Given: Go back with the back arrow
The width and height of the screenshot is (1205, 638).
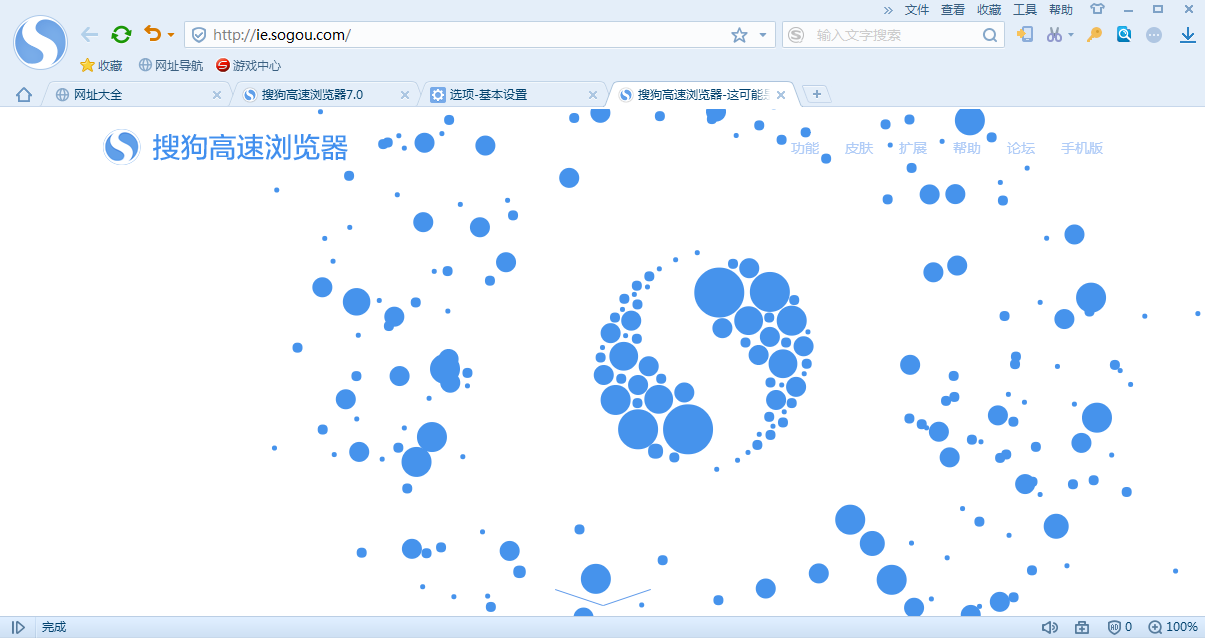Looking at the screenshot, I should (x=90, y=35).
